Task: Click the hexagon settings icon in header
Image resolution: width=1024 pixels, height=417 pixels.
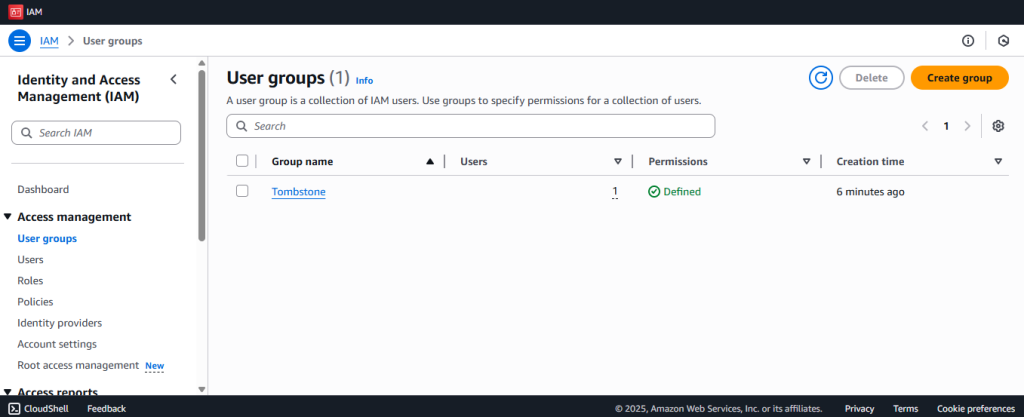Action: (1004, 41)
